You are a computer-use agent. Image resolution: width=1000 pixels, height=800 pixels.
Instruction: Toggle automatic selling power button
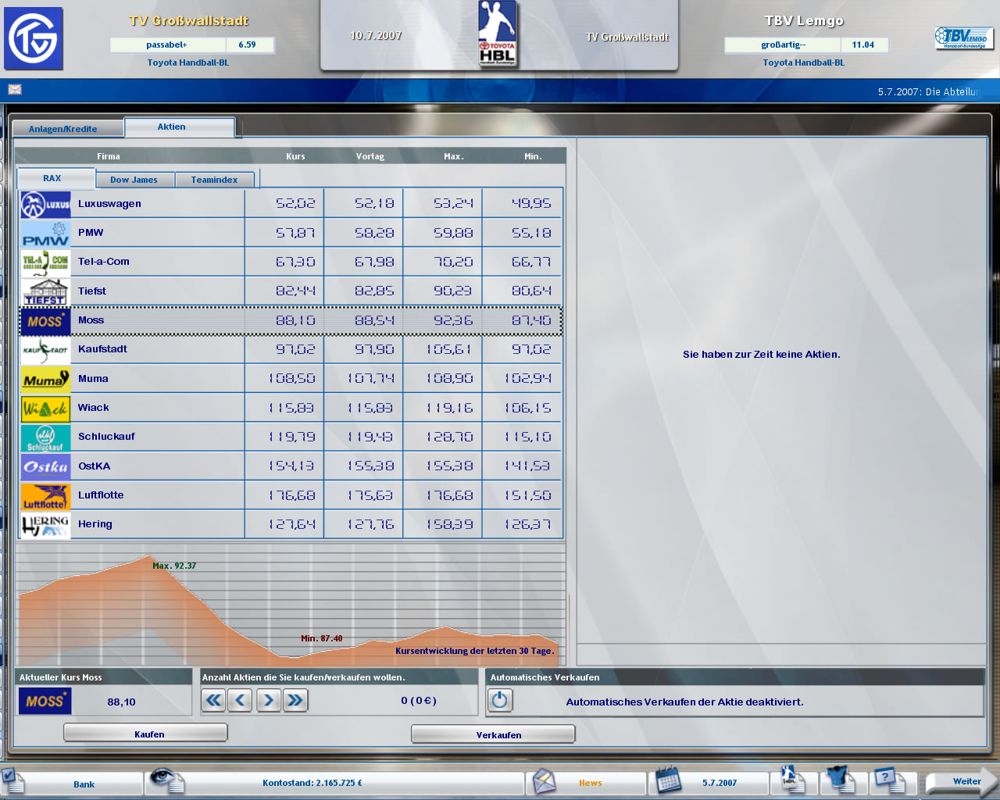(x=500, y=701)
